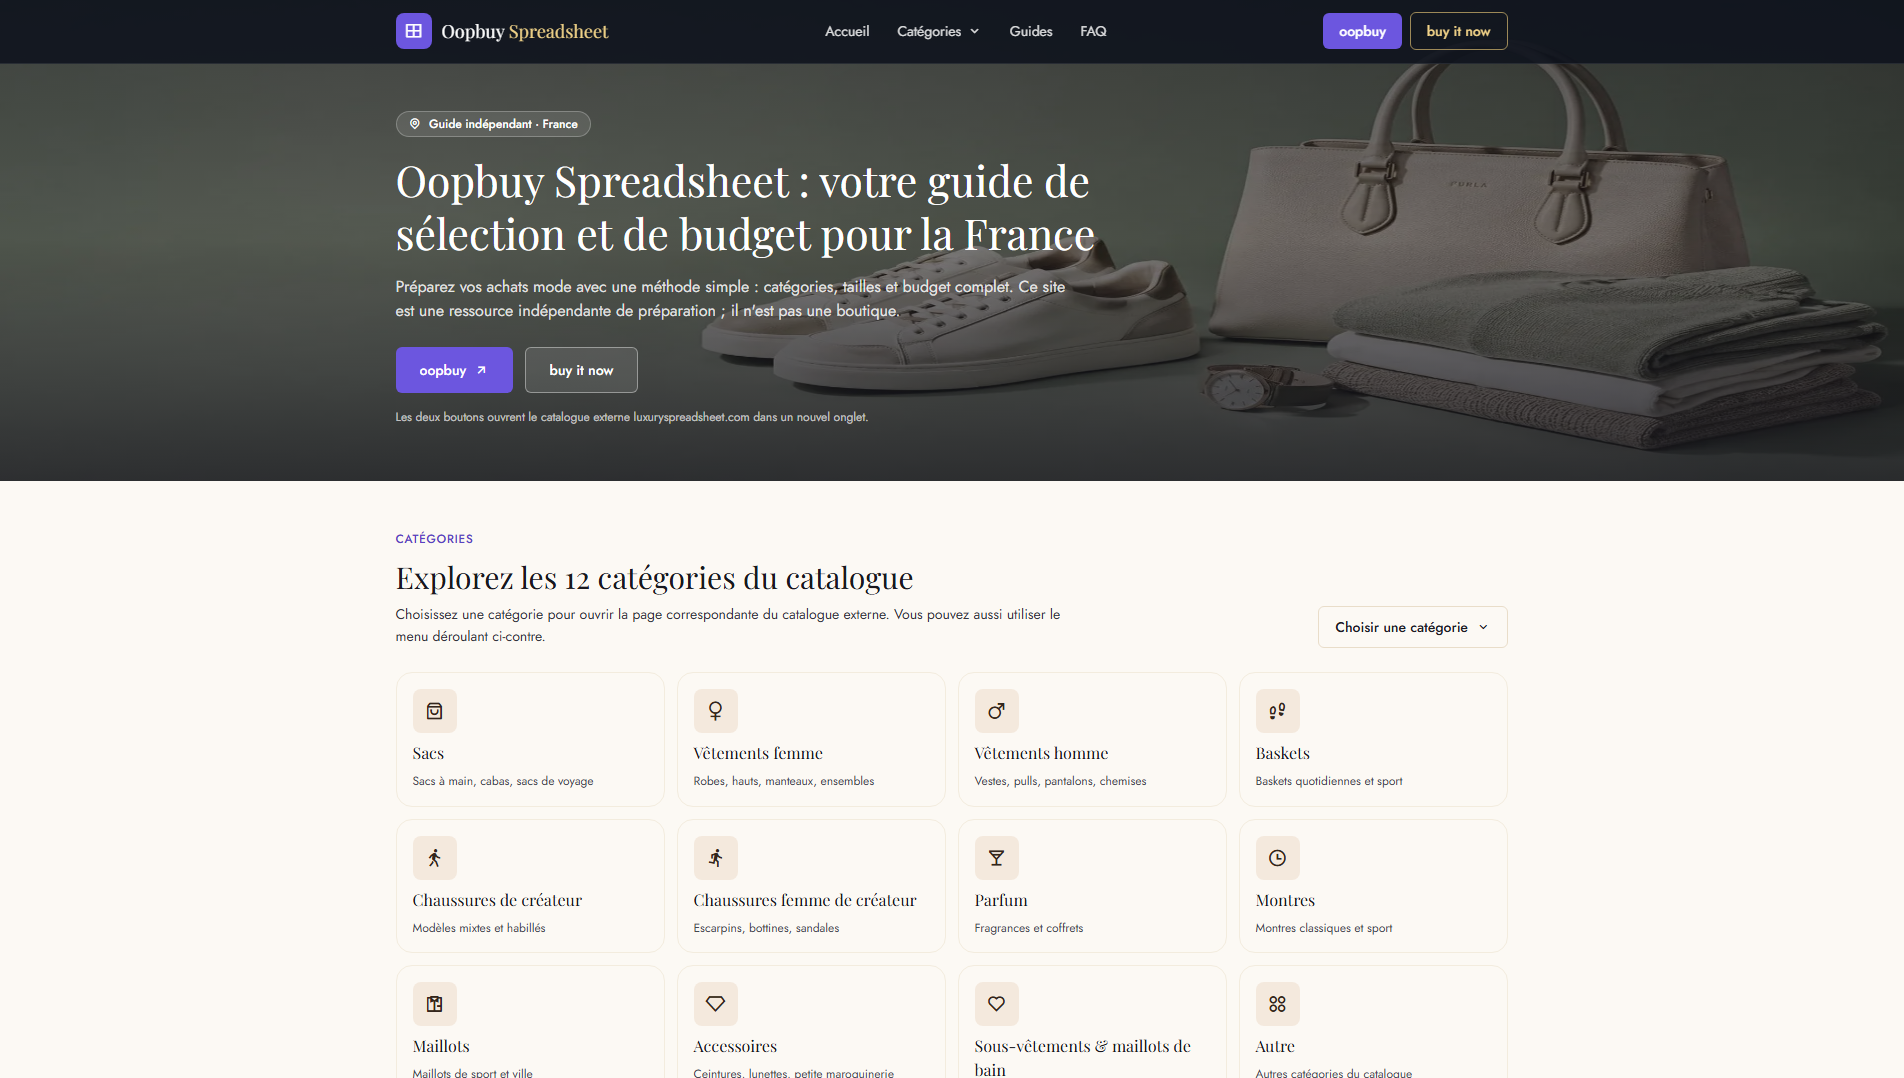
Task: Click the buy it now button in the header
Action: pos(1458,31)
